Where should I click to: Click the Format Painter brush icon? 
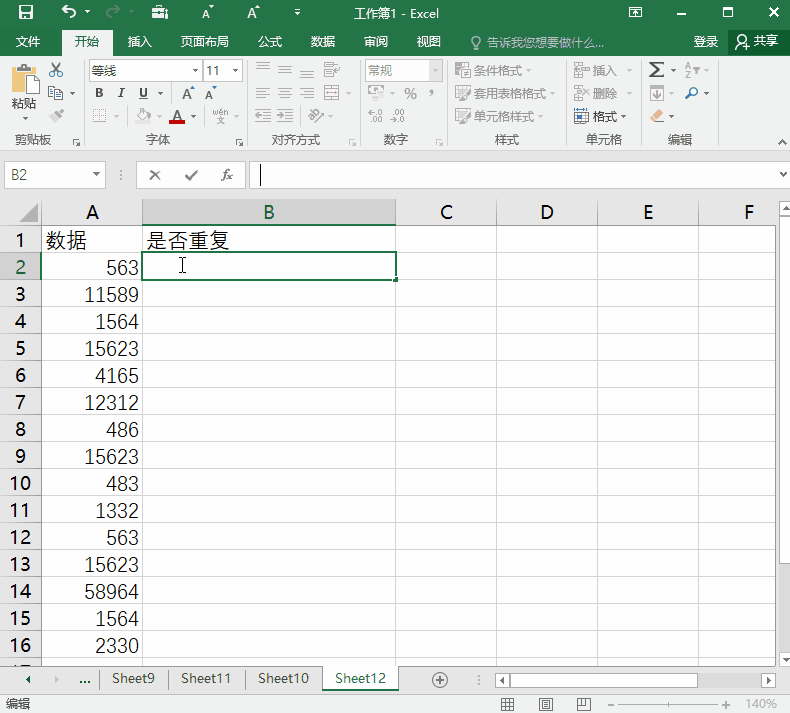[56, 116]
